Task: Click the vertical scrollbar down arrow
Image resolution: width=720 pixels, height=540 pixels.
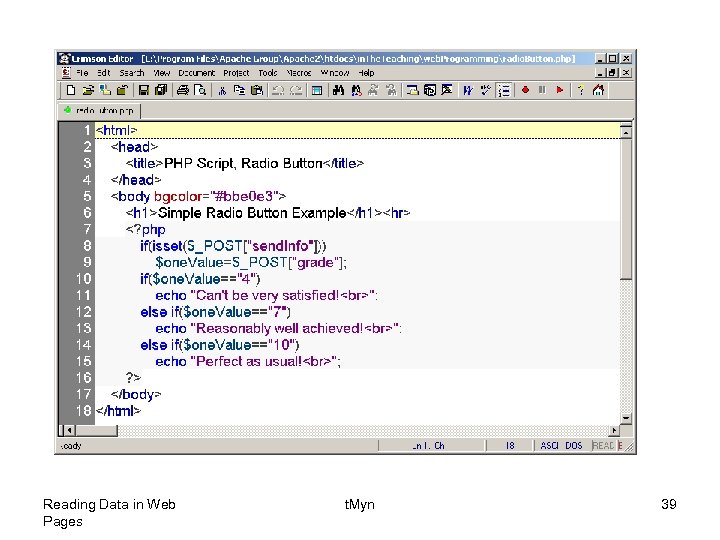Action: 626,418
